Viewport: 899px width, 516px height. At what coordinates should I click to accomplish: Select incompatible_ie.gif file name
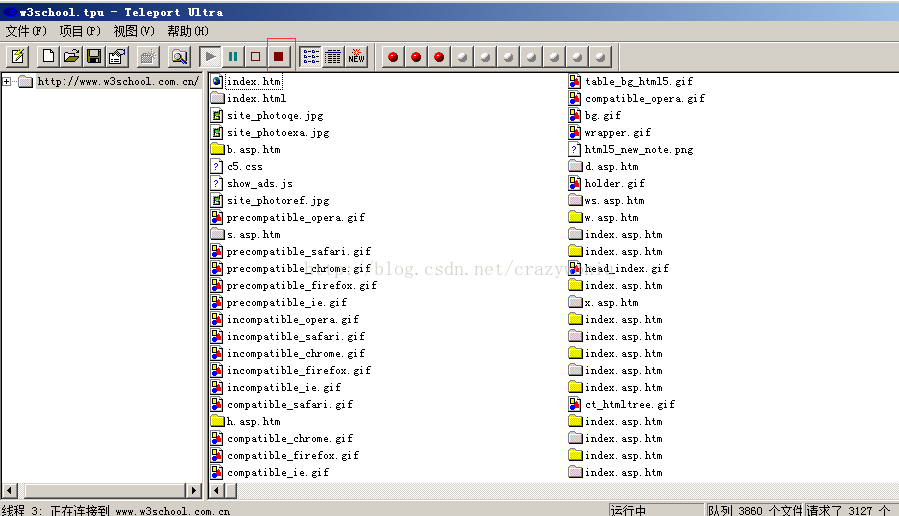click(x=284, y=388)
